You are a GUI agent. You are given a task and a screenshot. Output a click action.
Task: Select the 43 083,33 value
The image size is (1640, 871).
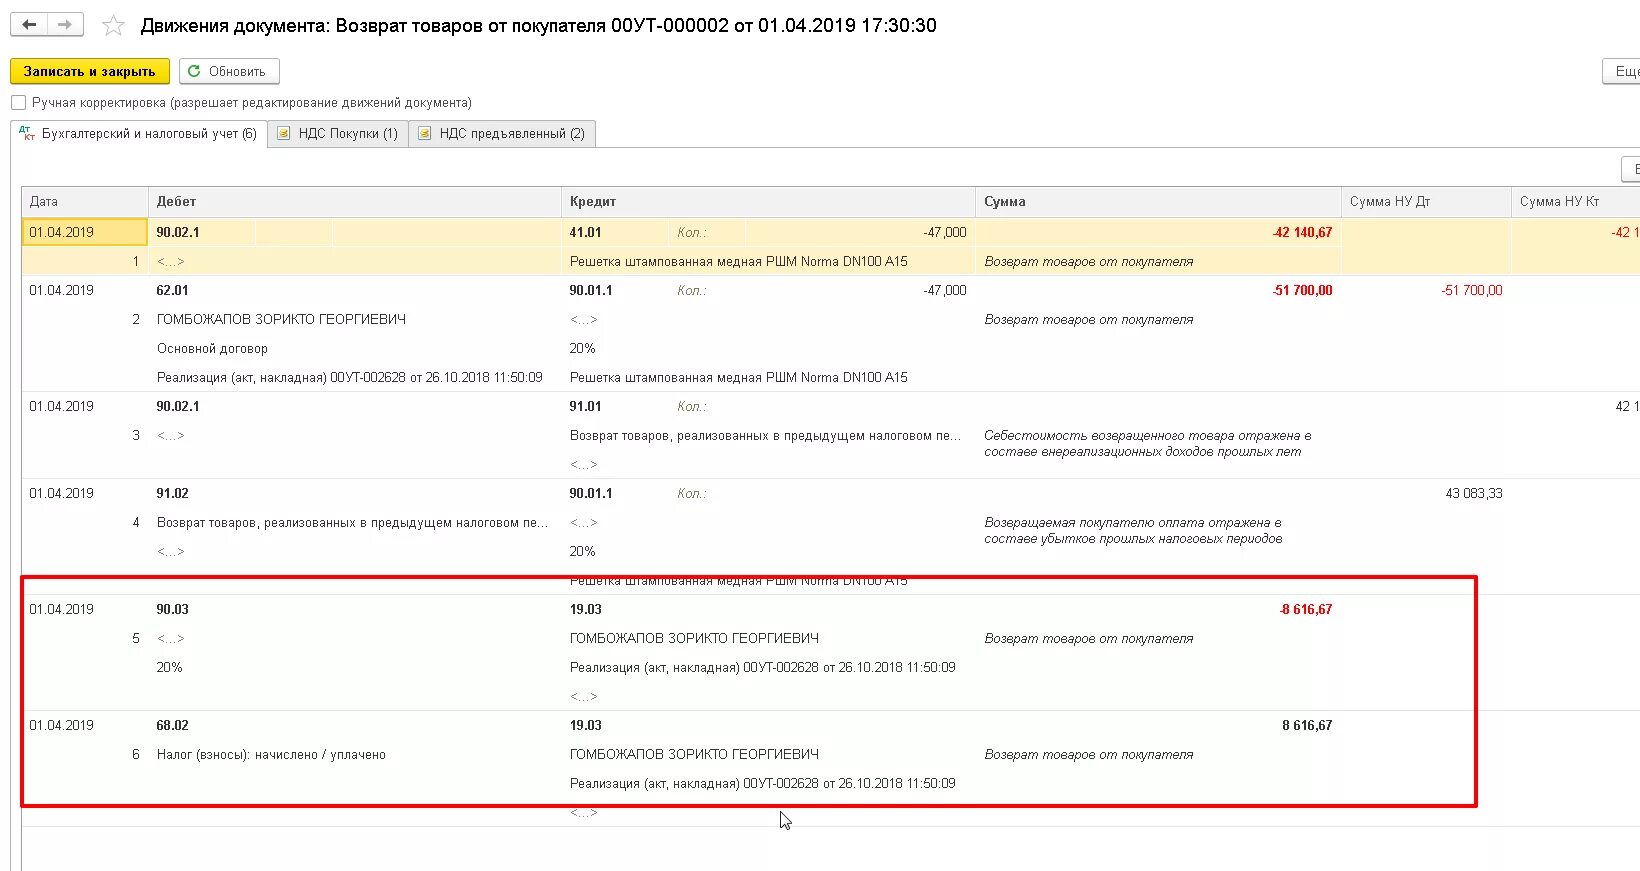click(x=1473, y=493)
